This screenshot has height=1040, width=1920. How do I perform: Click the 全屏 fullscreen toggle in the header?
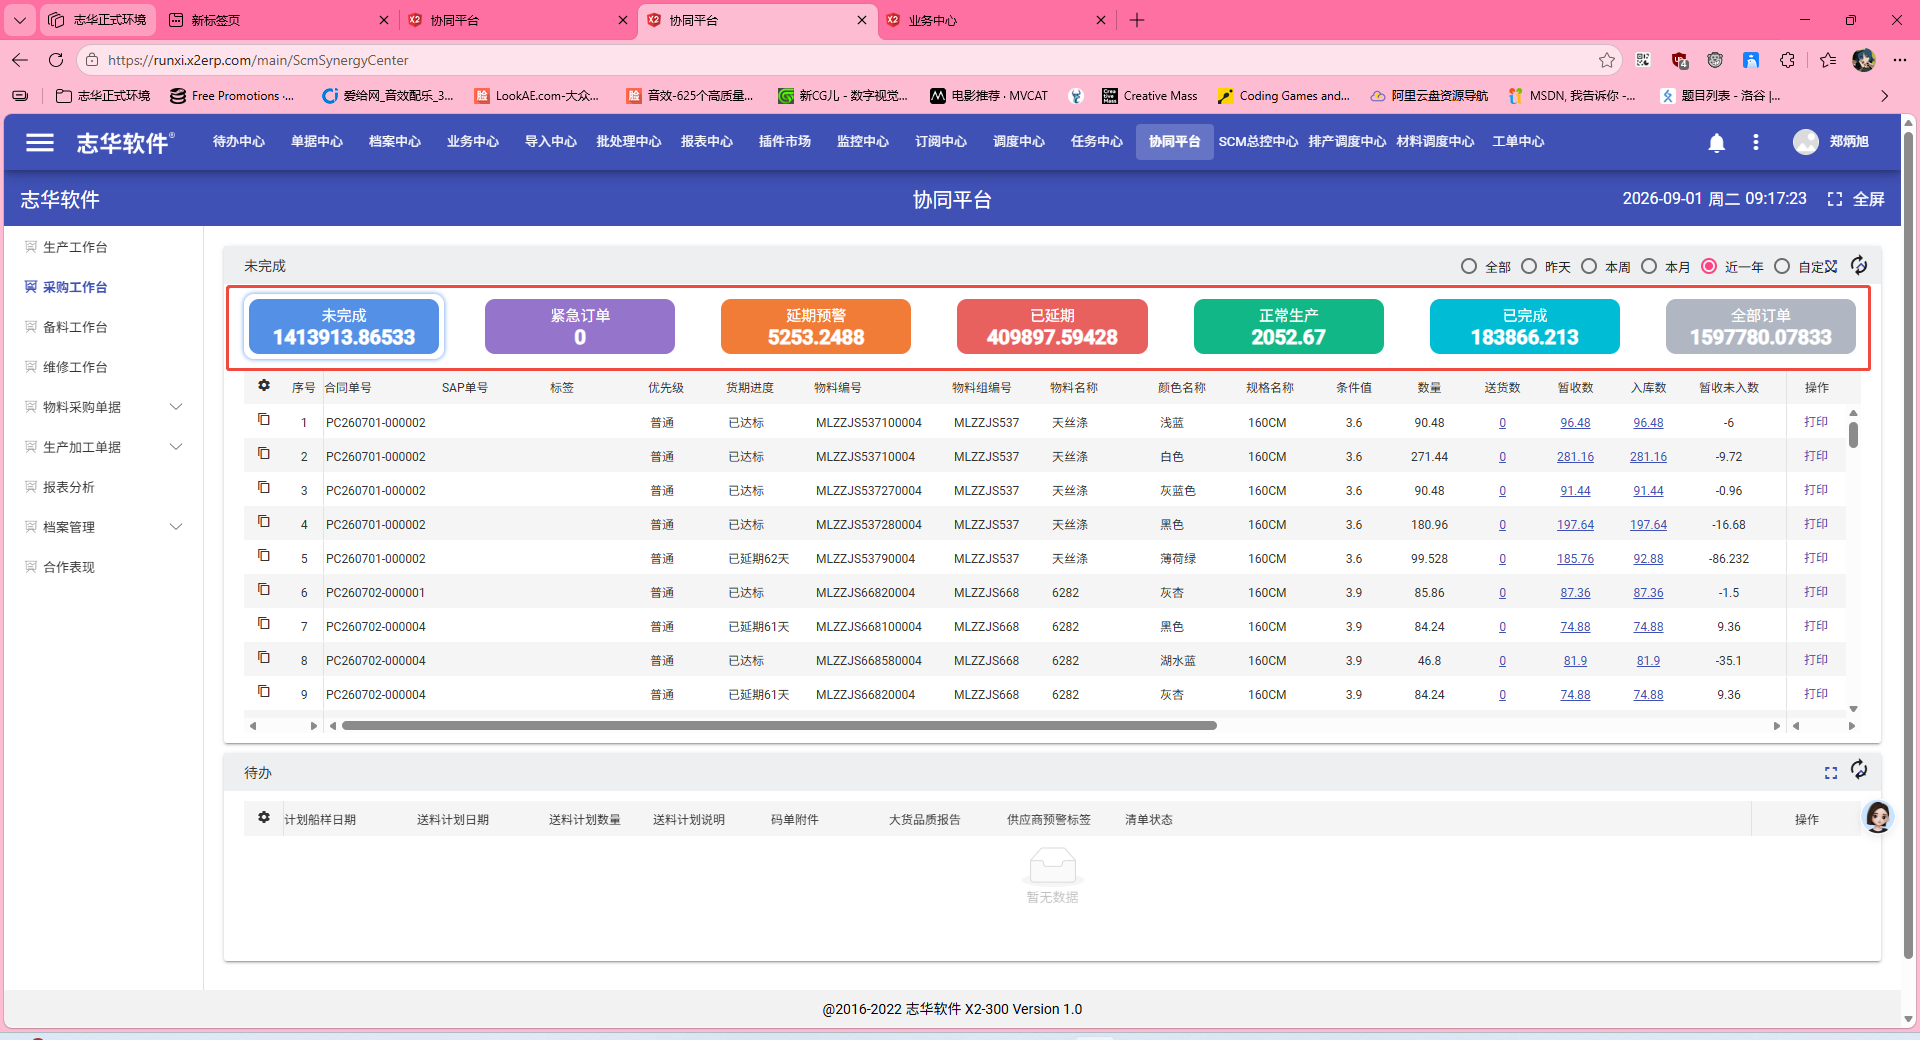coord(1855,199)
